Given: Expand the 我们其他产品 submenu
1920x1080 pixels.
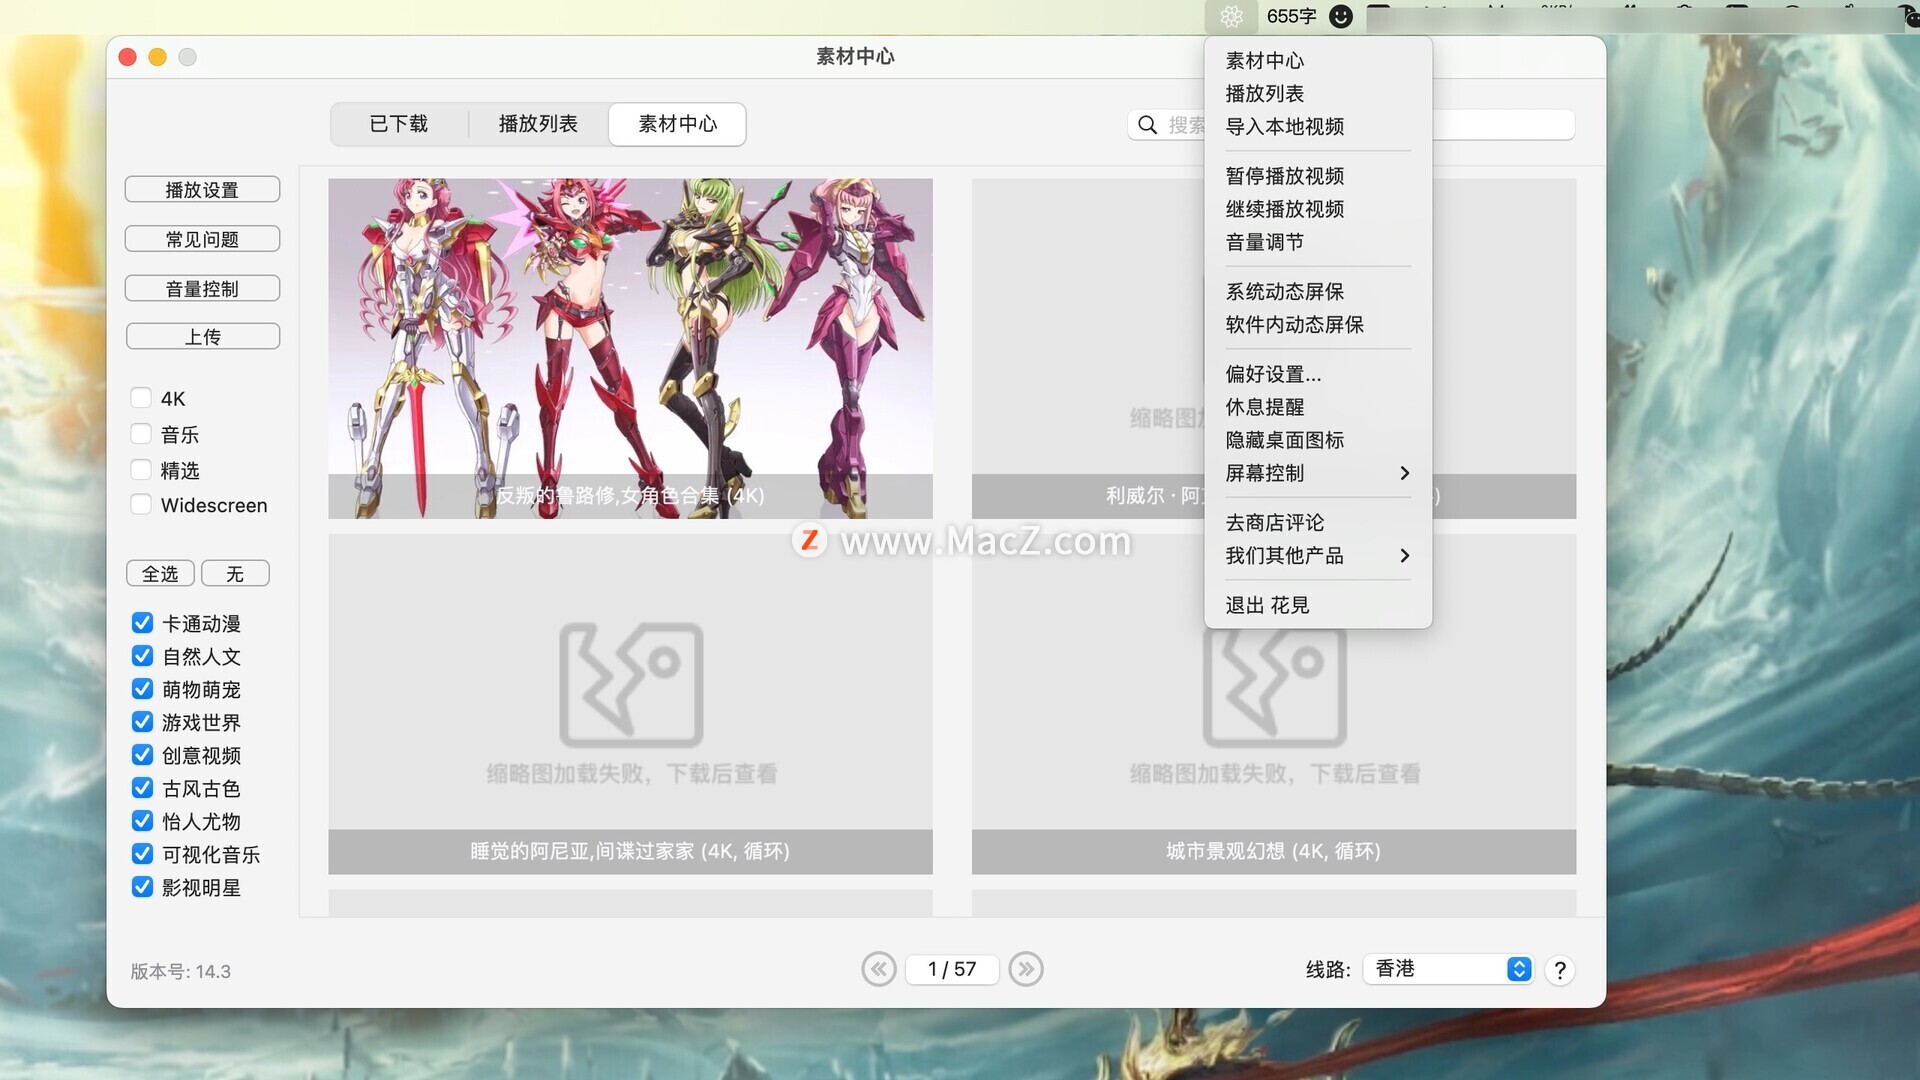Looking at the screenshot, I should [x=1318, y=556].
